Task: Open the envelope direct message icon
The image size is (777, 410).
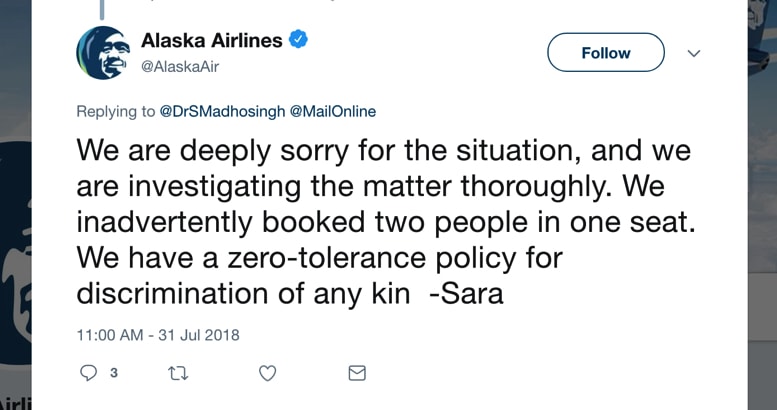Action: pyautogui.click(x=357, y=373)
